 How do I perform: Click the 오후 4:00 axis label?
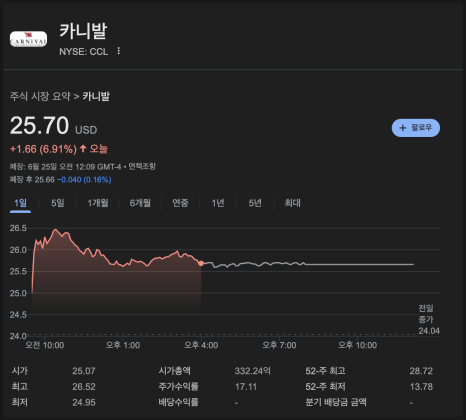(201, 345)
